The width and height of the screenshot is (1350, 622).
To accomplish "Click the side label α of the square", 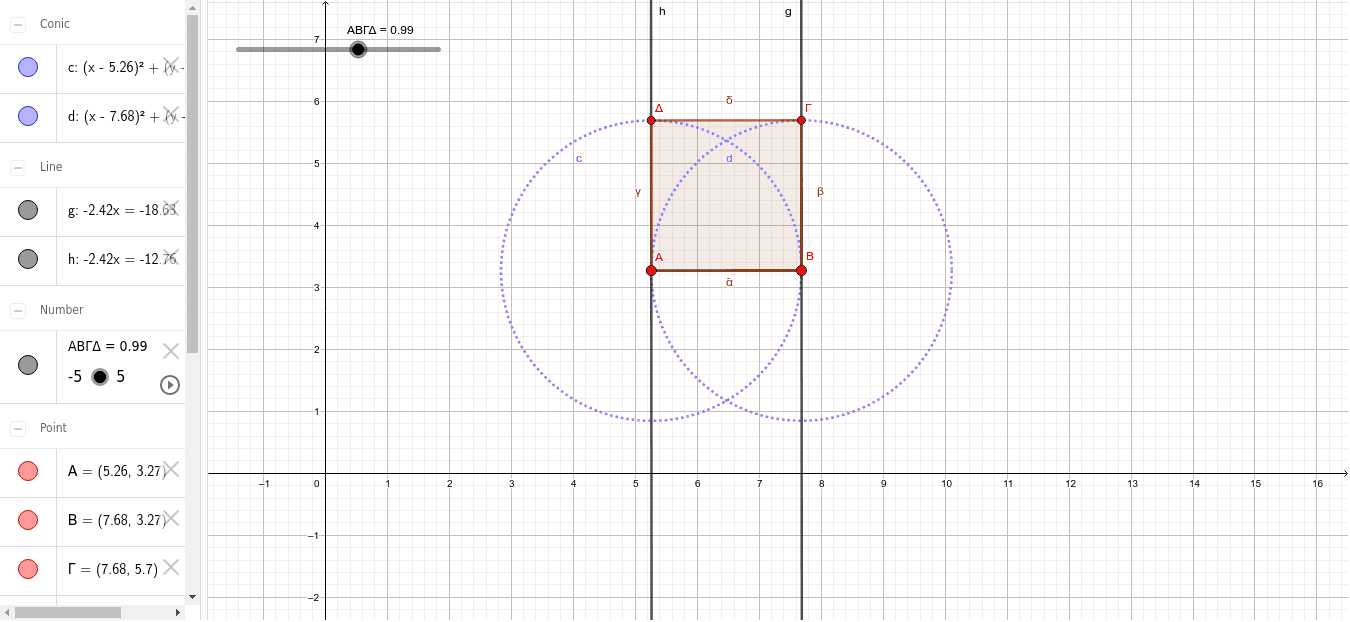I will click(x=729, y=282).
